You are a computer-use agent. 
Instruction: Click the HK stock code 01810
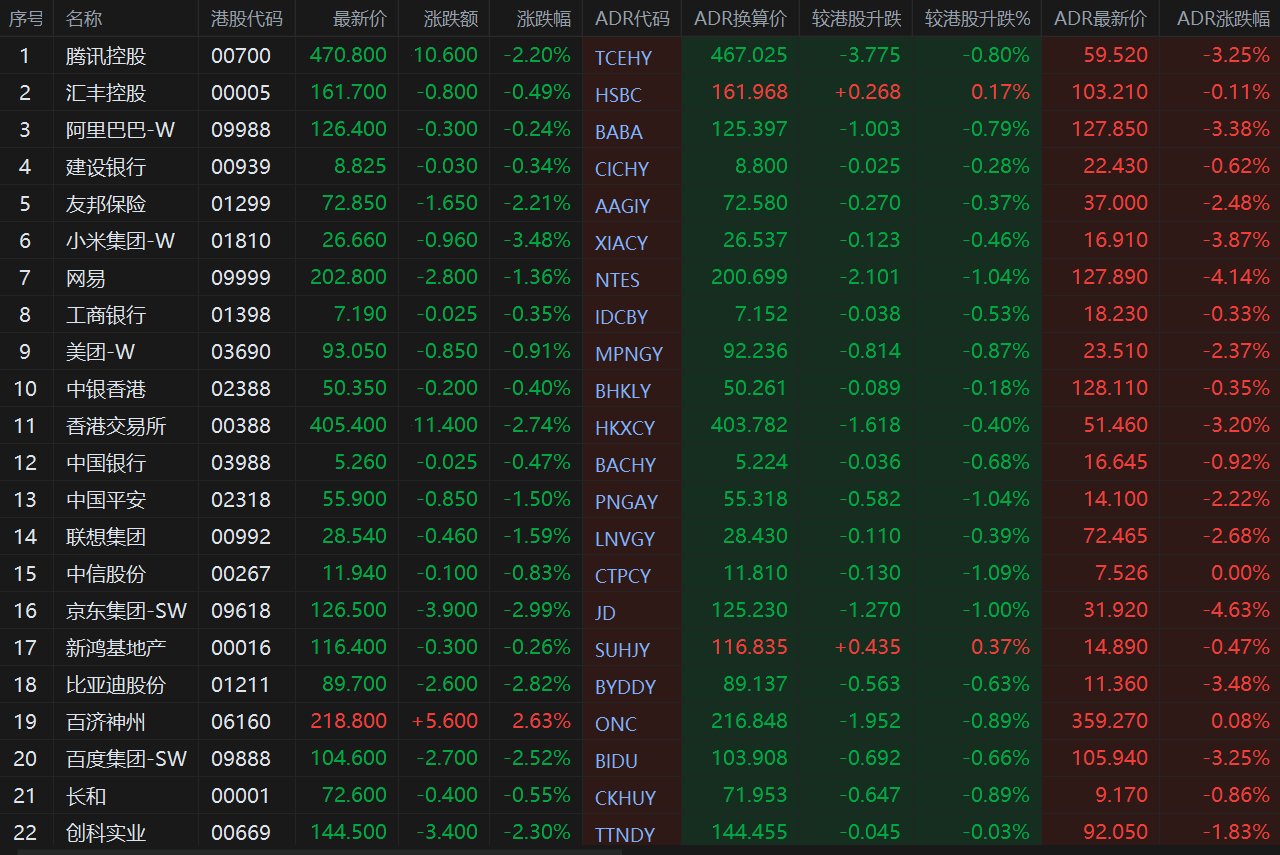pos(241,240)
